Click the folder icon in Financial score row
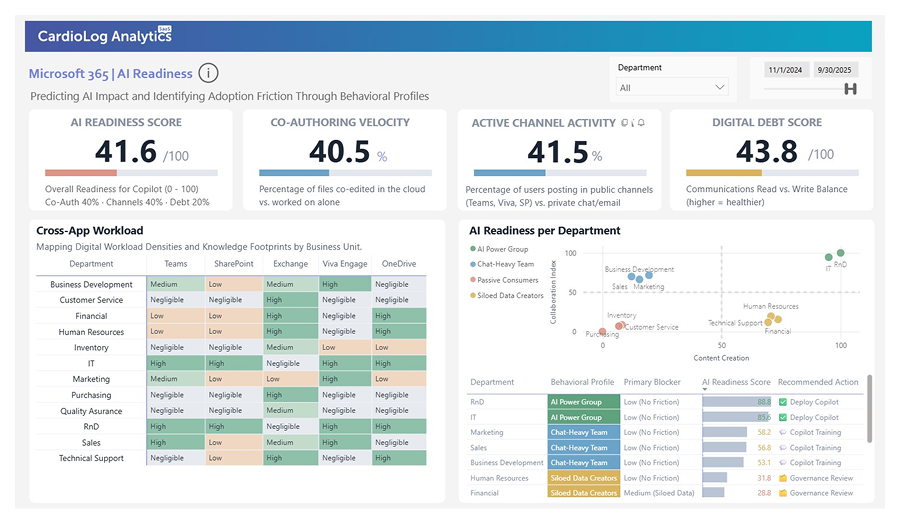Viewport: 900px width, 524px height. [782, 493]
